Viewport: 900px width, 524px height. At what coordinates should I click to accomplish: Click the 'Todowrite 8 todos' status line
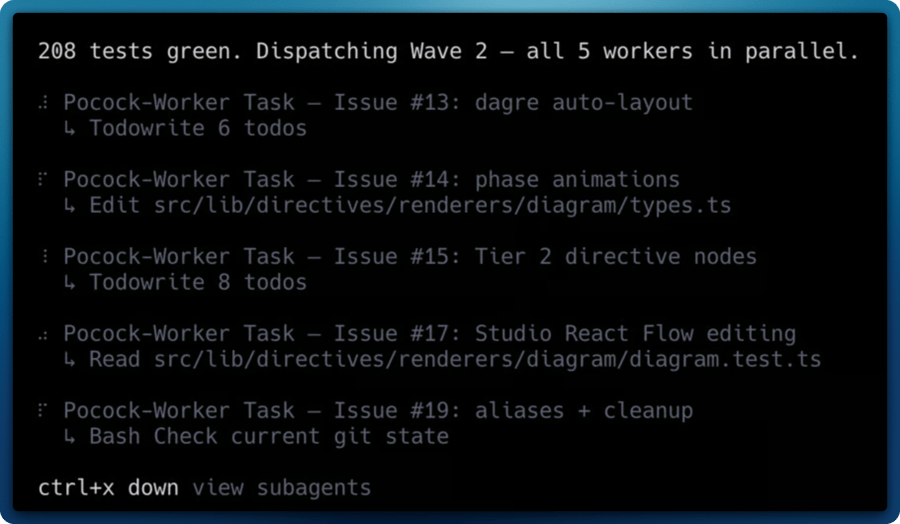pos(198,282)
